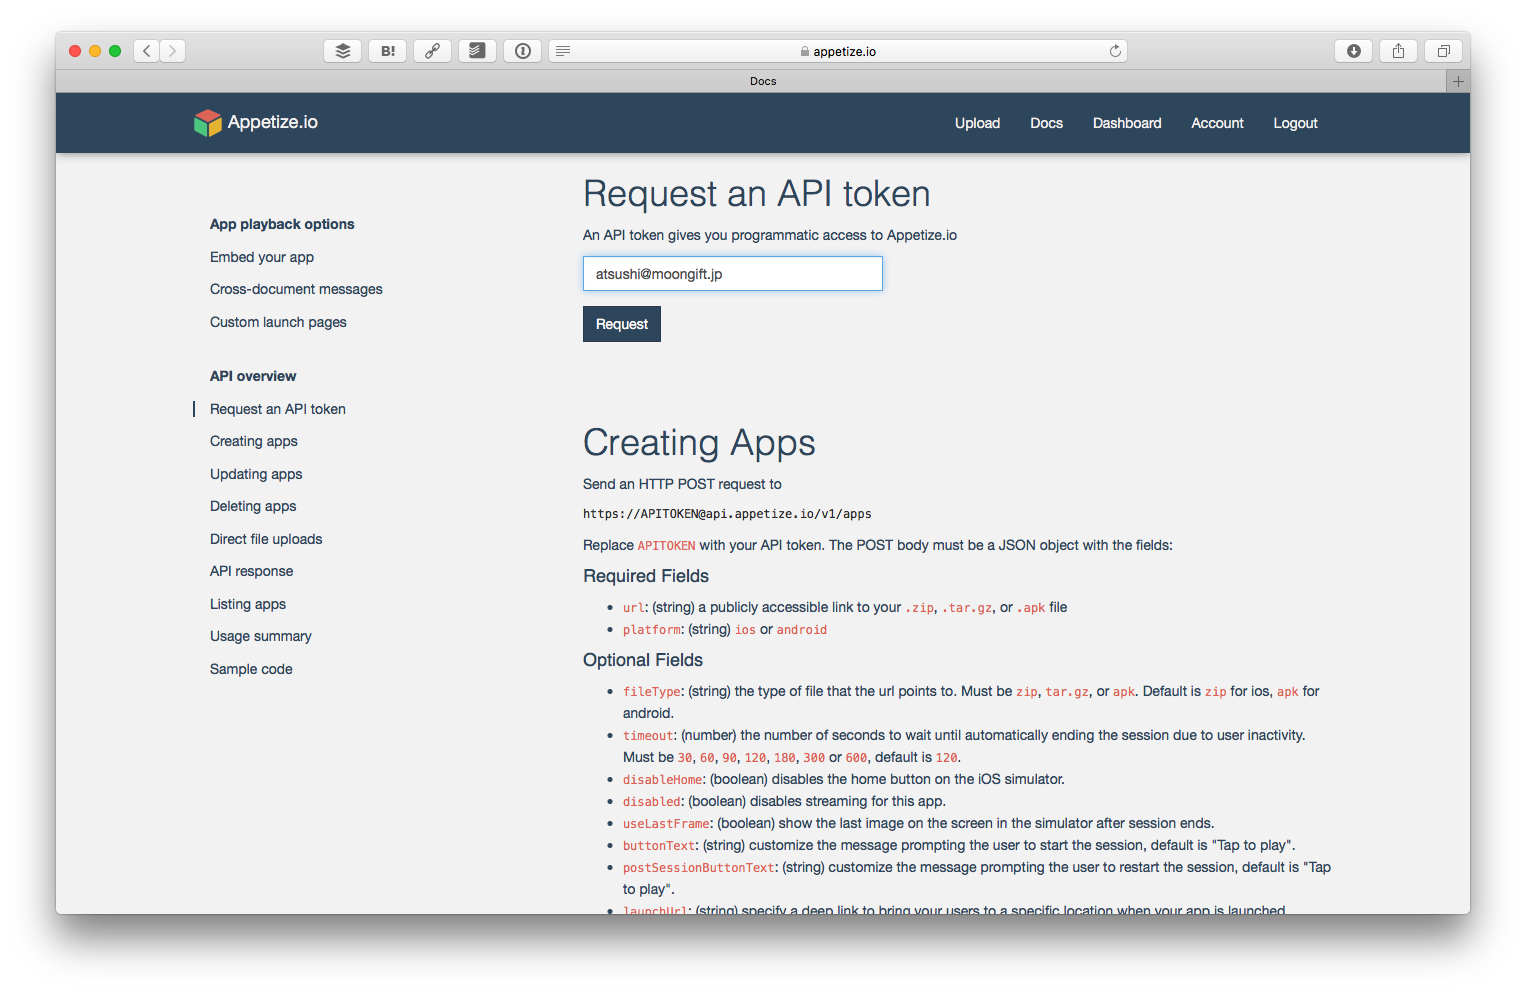Jump to Usage summary section
Image resolution: width=1526 pixels, height=994 pixels.
coord(261,636)
